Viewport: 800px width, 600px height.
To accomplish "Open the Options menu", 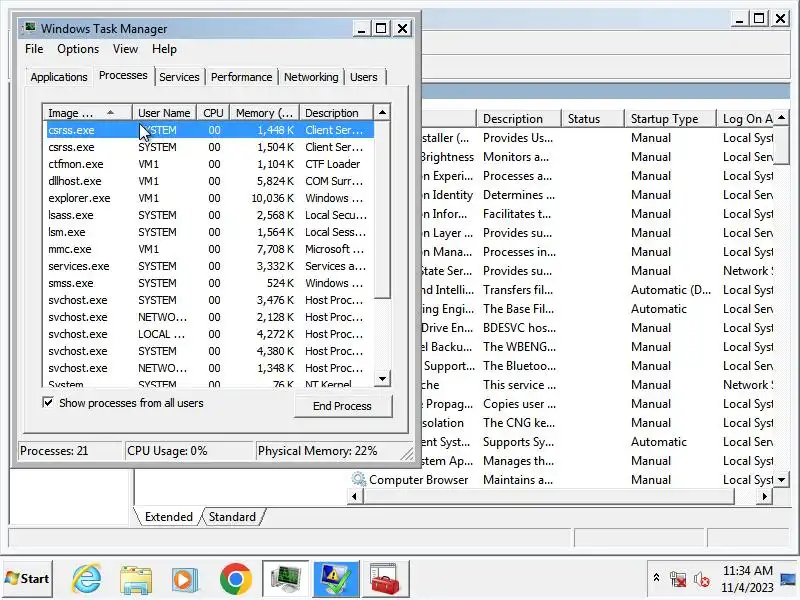I will [78, 49].
